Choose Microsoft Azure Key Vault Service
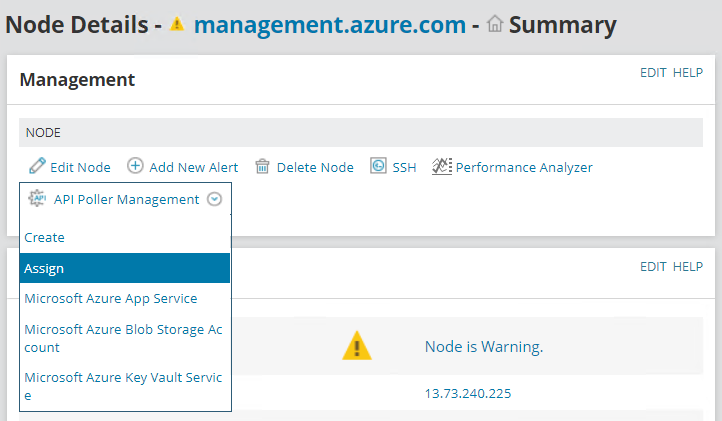The image size is (722, 421). (123, 386)
